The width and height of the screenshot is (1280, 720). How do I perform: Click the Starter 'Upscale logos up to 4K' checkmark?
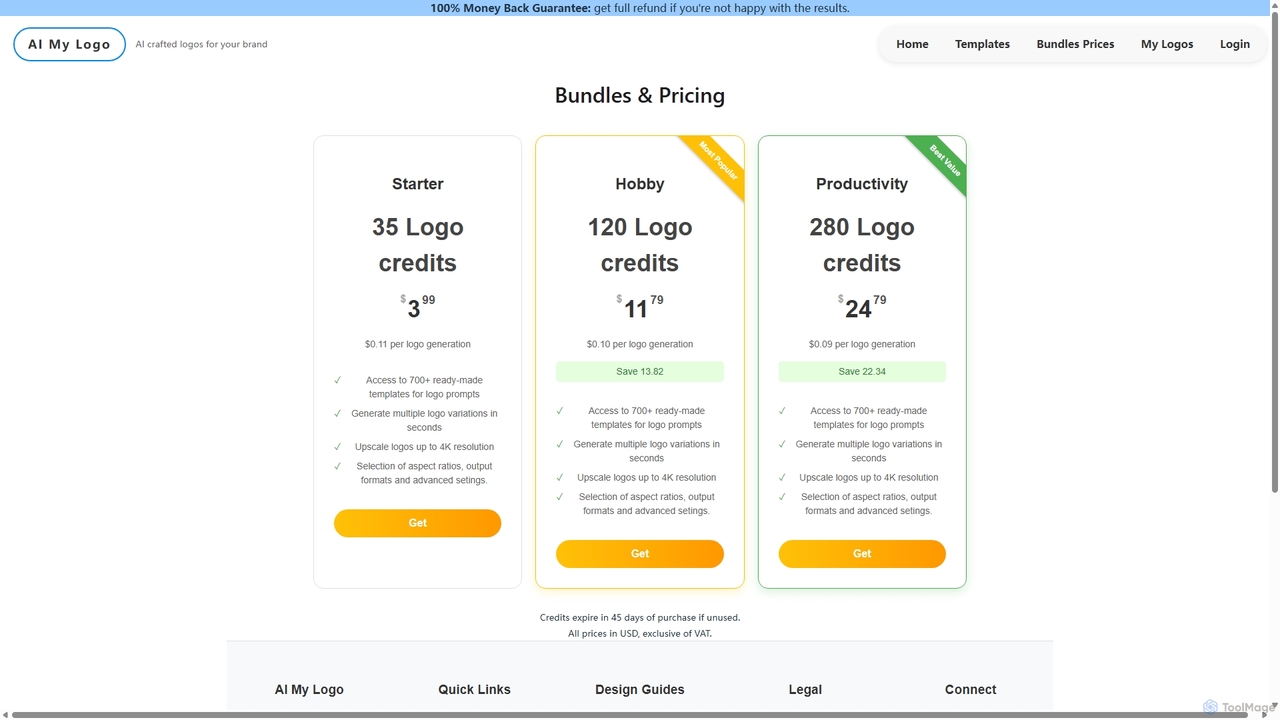[338, 447]
